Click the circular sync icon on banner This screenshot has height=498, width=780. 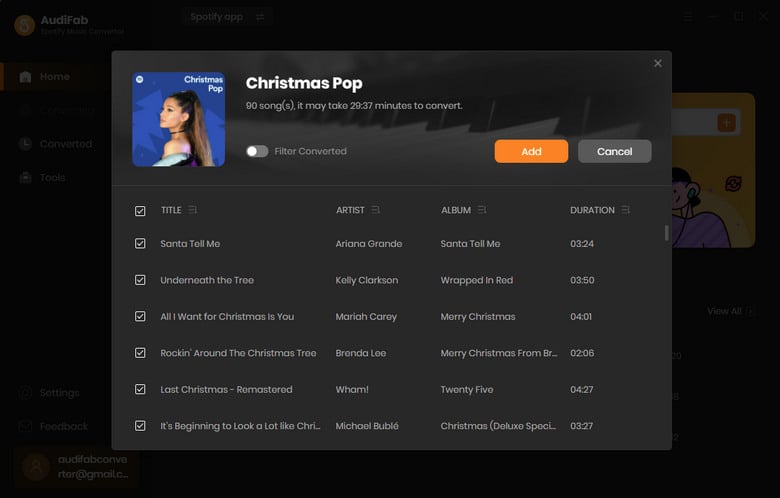coord(733,184)
